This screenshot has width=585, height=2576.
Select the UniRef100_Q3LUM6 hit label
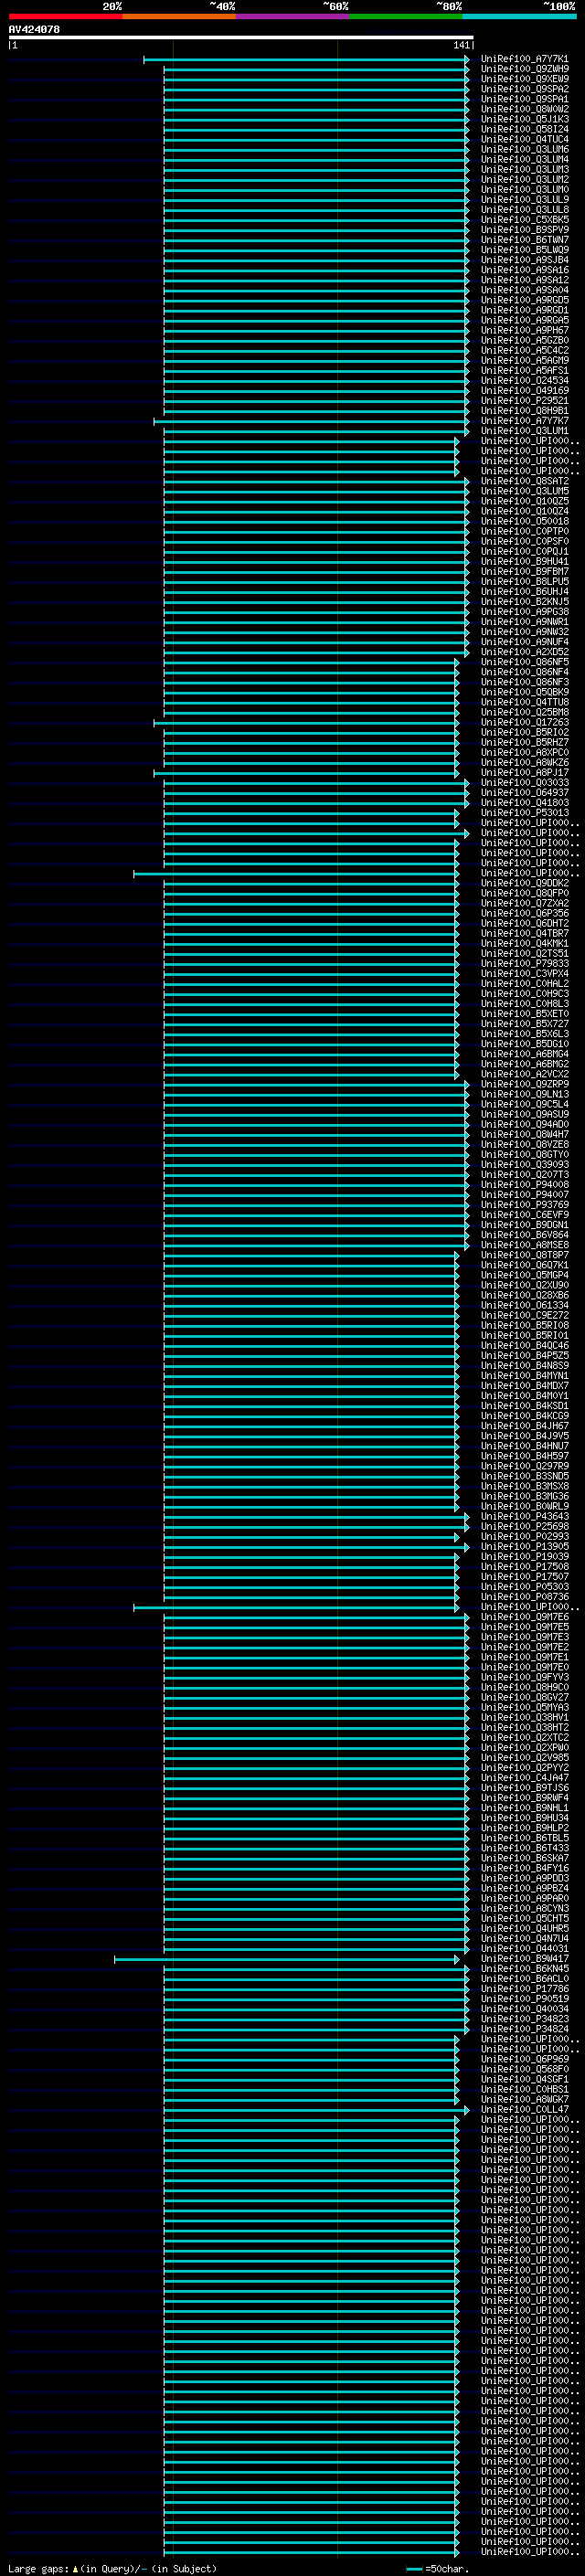pyautogui.click(x=524, y=149)
